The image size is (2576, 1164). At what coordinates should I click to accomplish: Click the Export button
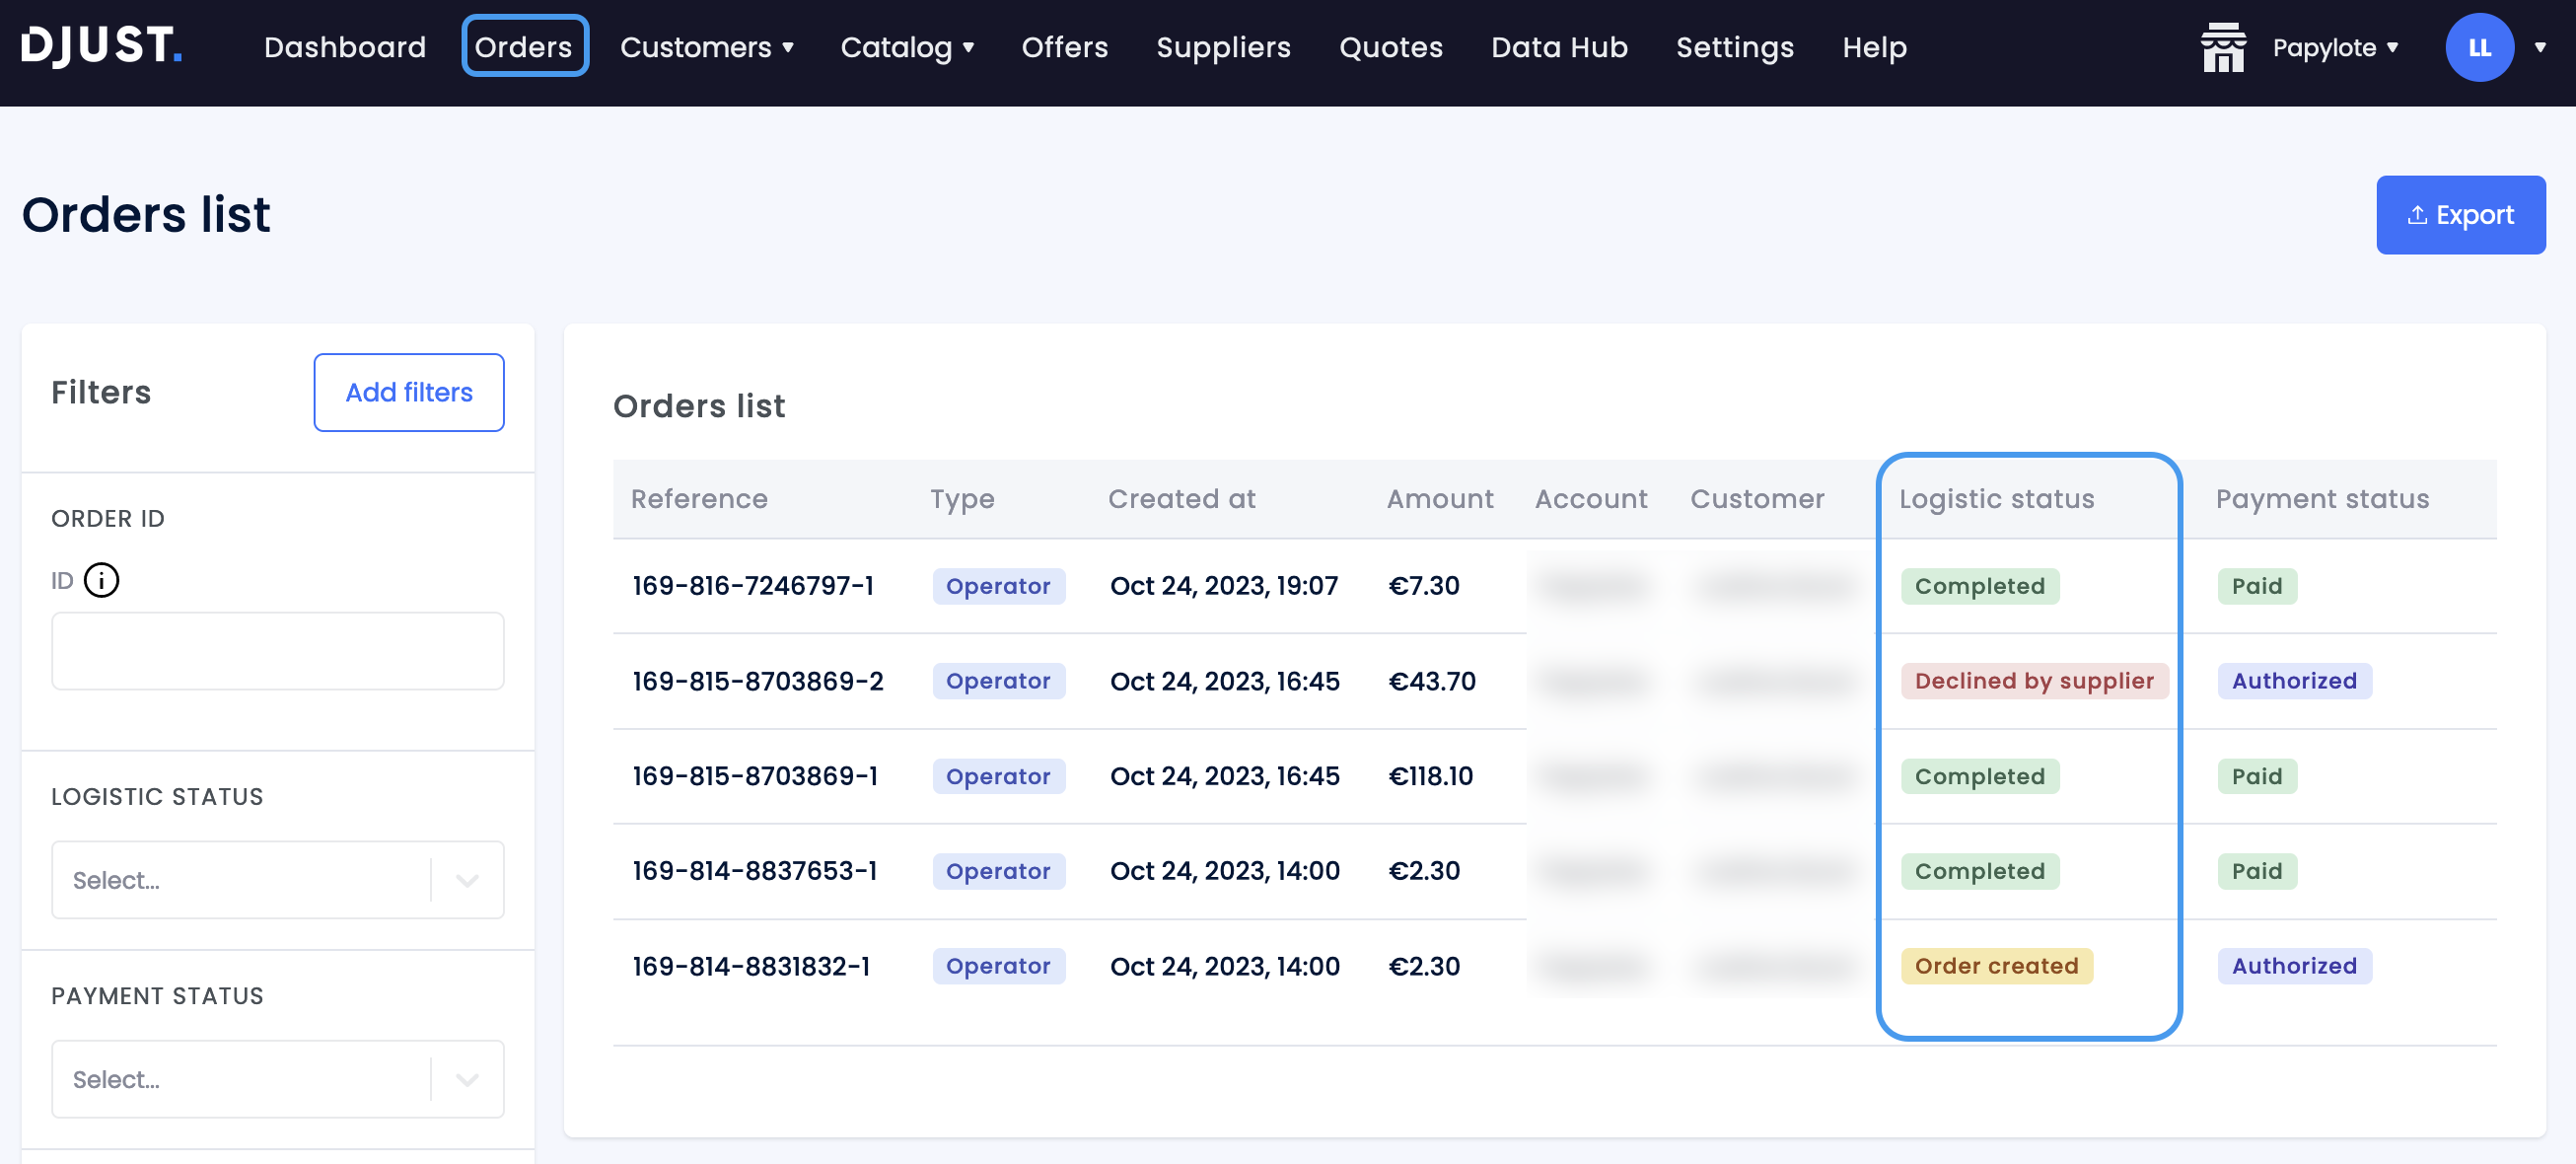tap(2459, 215)
